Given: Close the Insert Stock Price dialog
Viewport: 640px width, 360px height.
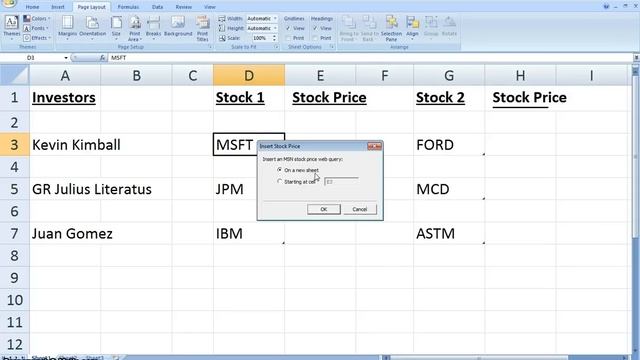Looking at the screenshot, I should click(x=374, y=146).
